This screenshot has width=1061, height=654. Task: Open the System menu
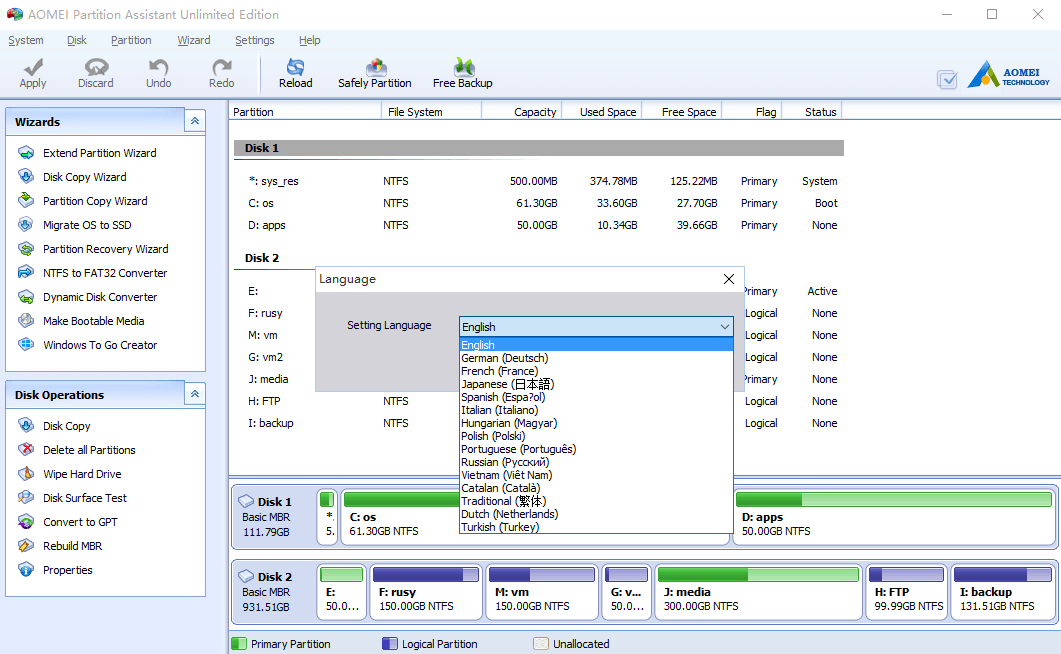26,41
